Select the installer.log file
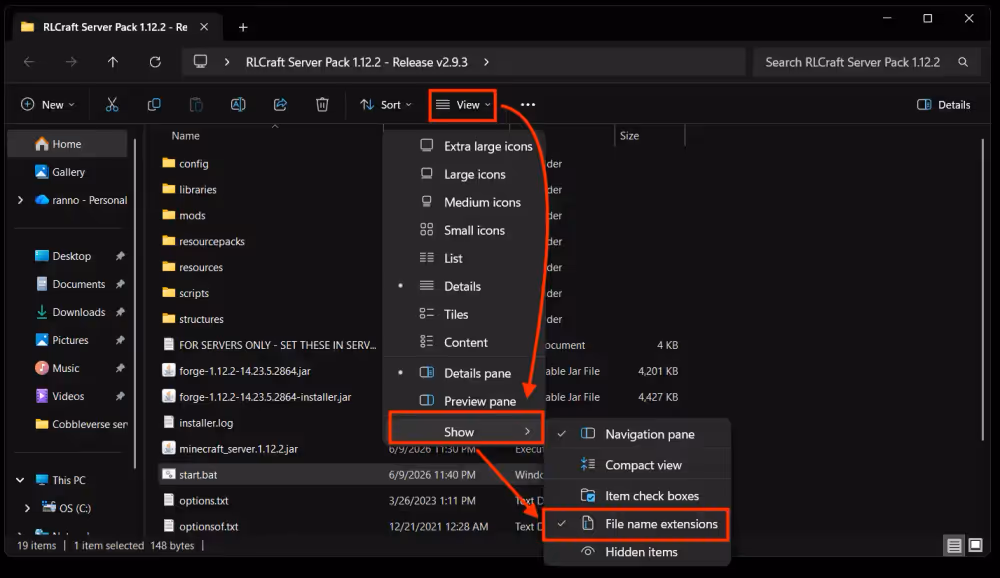The width and height of the screenshot is (1000, 578). pyautogui.click(x=206, y=423)
